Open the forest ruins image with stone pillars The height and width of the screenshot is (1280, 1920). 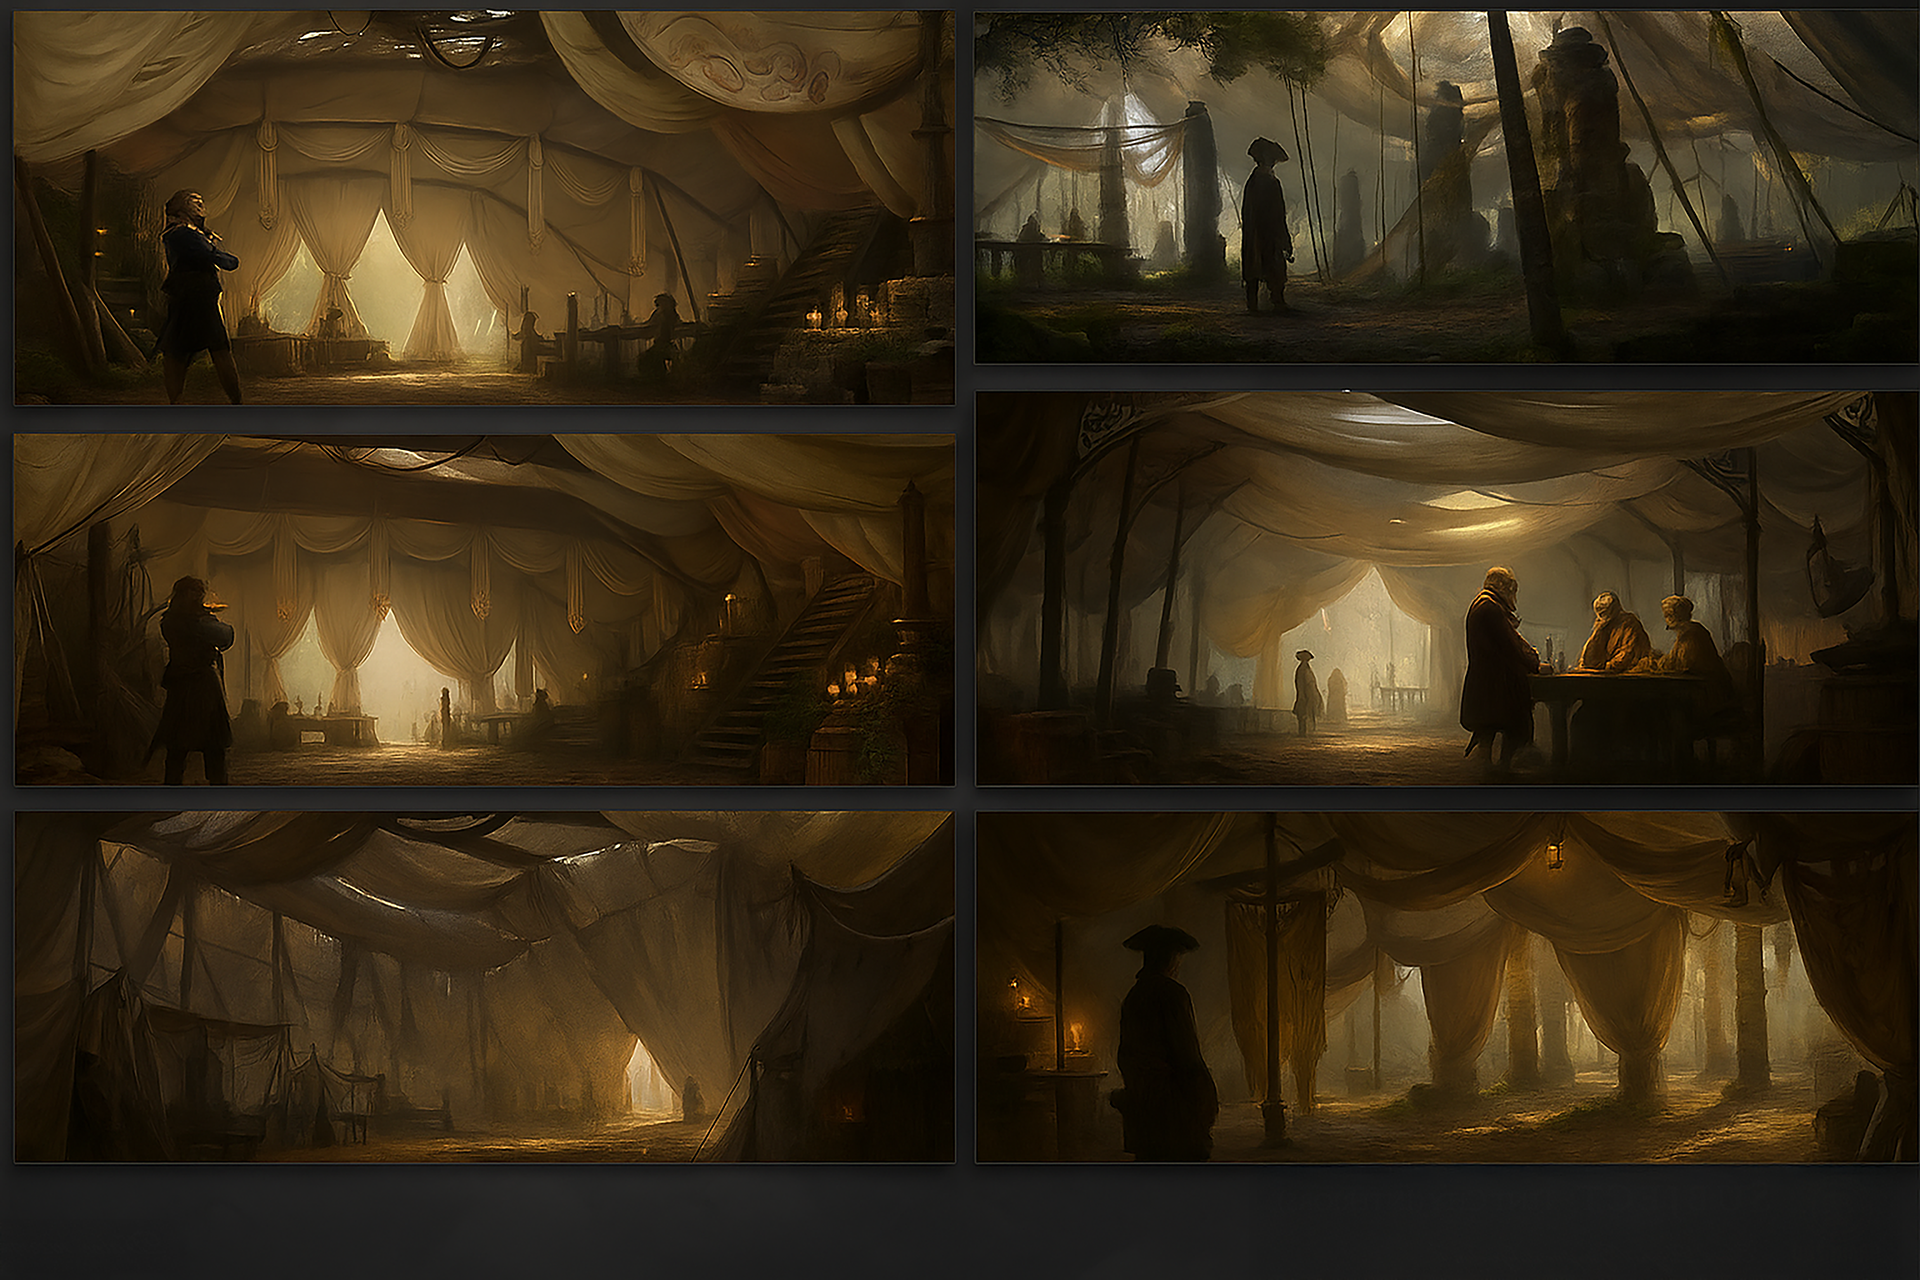pos(1447,187)
